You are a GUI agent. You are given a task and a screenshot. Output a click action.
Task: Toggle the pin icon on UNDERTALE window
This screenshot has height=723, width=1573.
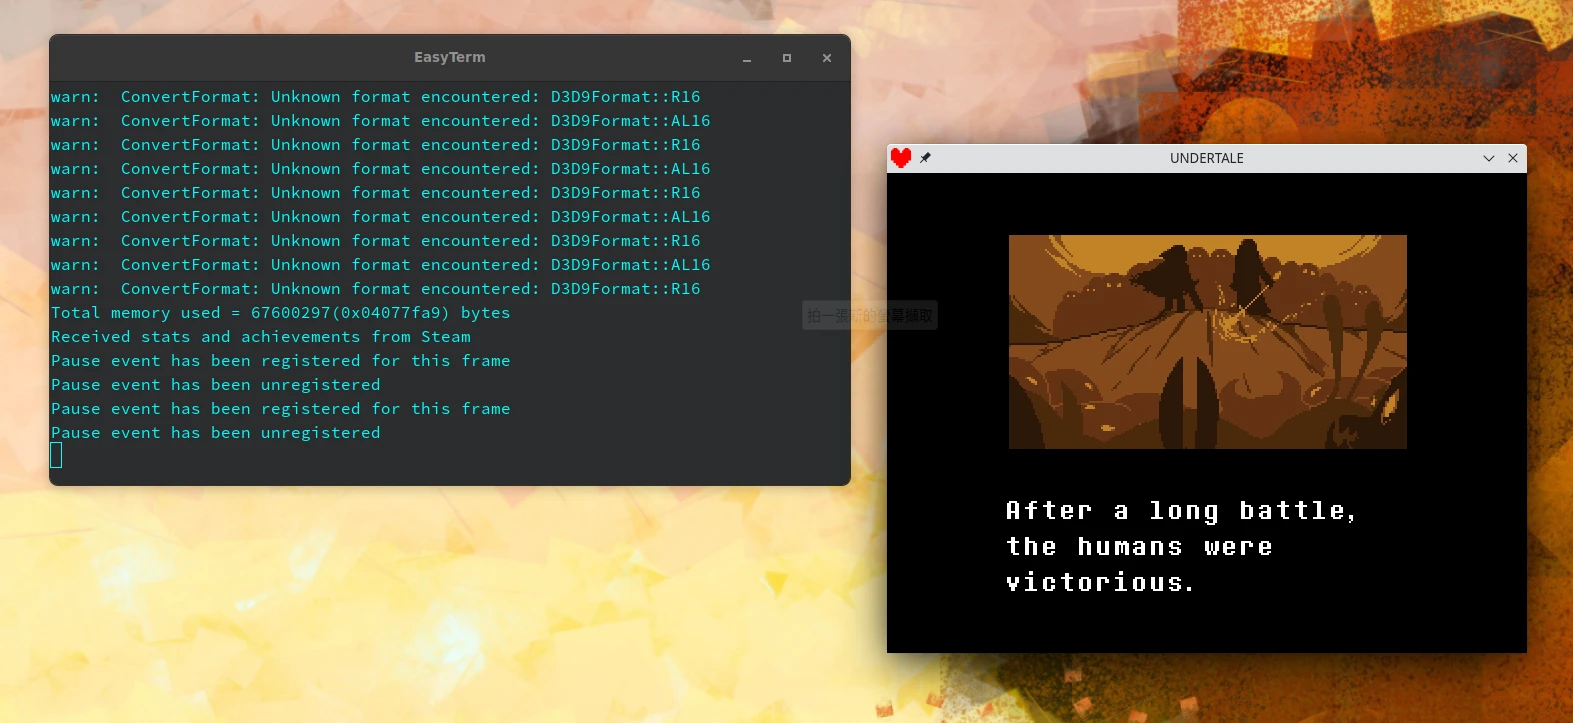(925, 158)
